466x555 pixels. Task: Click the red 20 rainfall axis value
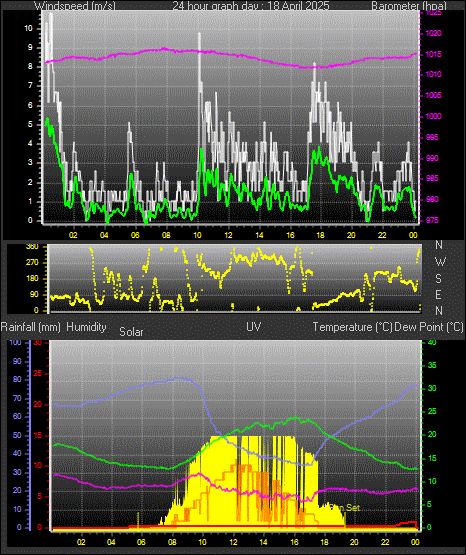pos(38,405)
